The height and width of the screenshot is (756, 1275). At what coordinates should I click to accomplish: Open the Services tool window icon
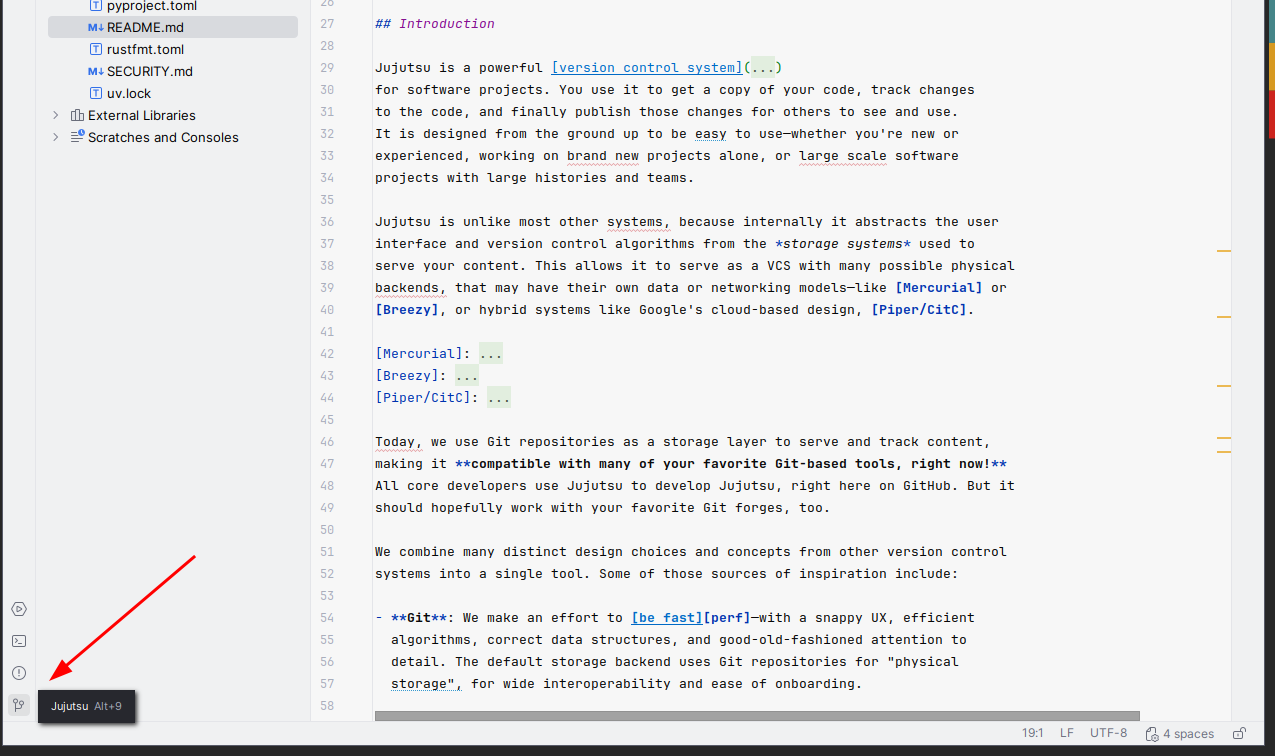click(18, 609)
